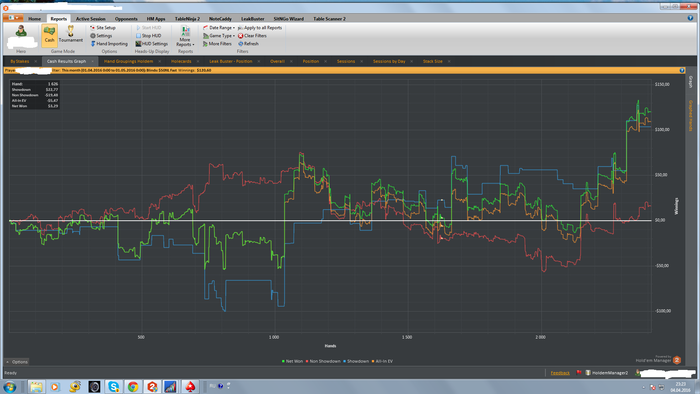Switch to the Sessions by Day tab

tap(389, 61)
